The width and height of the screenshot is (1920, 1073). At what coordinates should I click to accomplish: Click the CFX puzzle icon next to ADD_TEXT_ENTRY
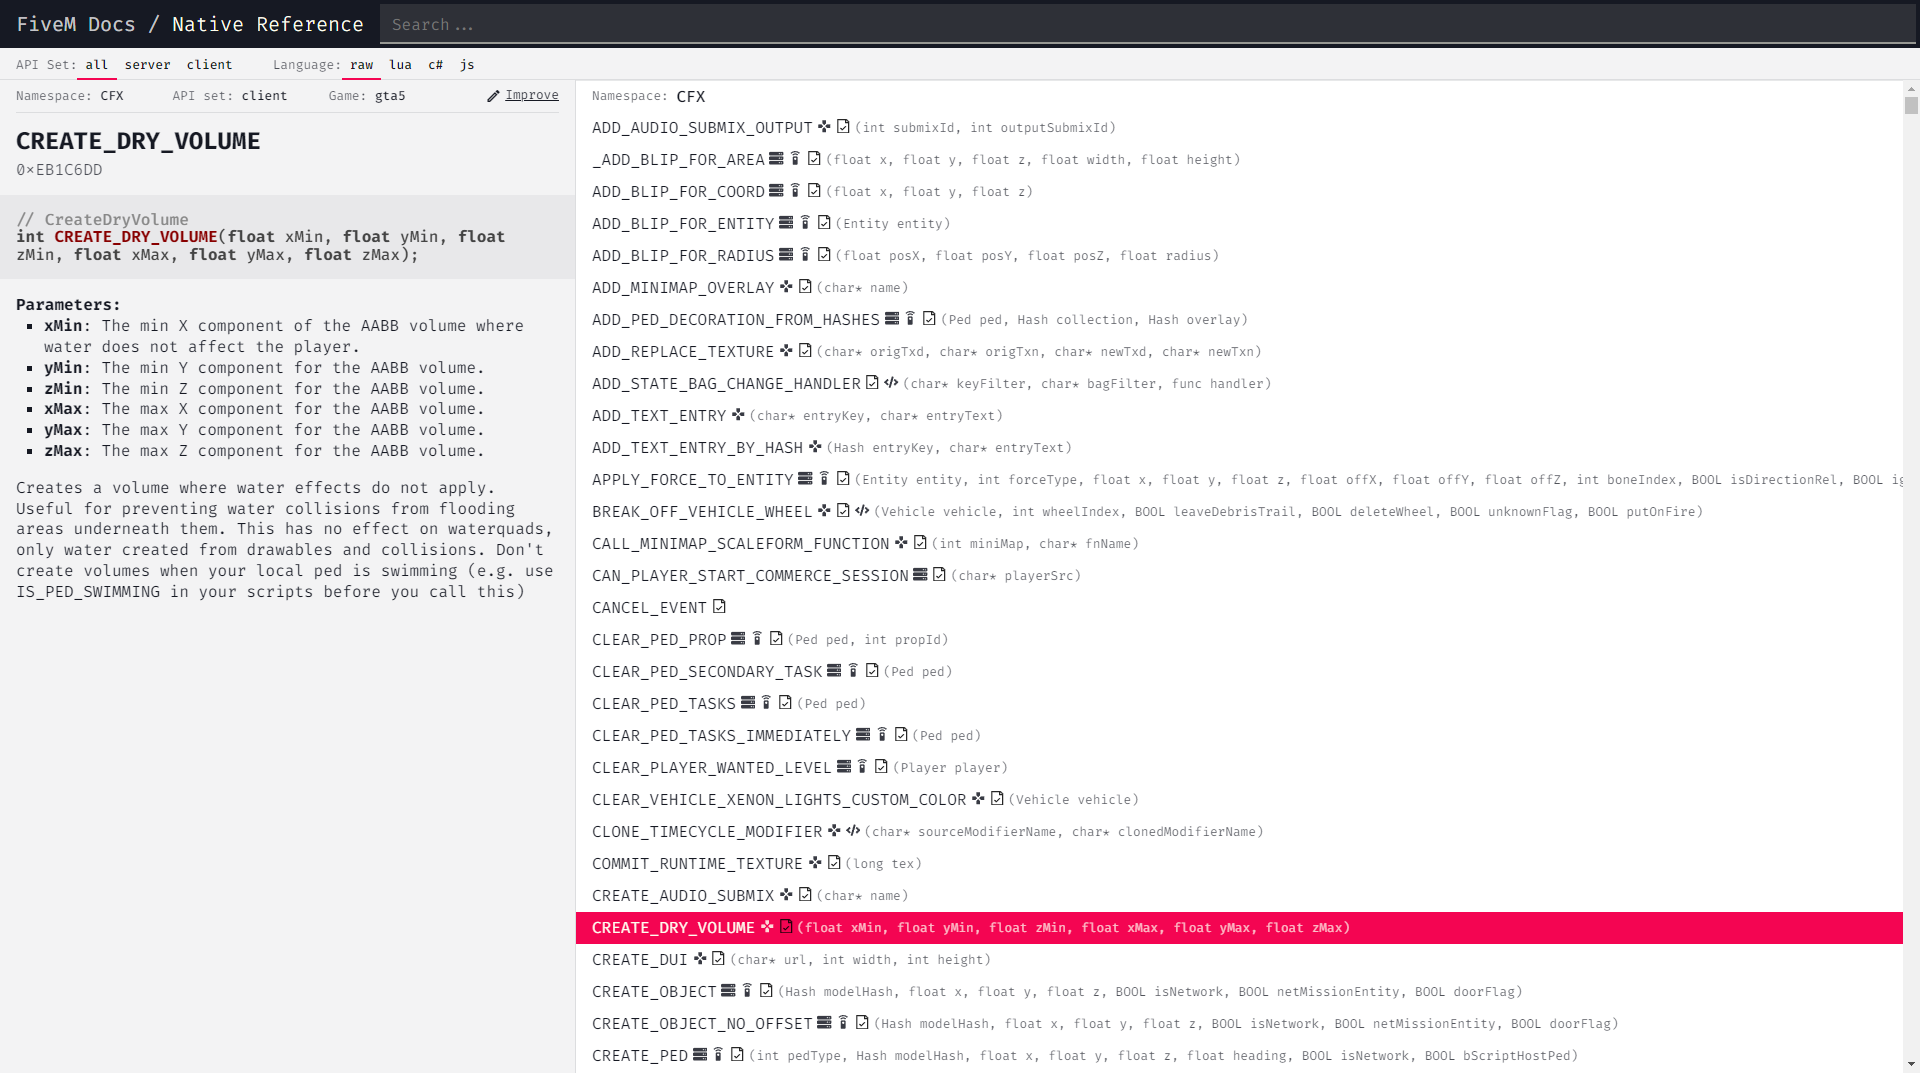pos(738,415)
